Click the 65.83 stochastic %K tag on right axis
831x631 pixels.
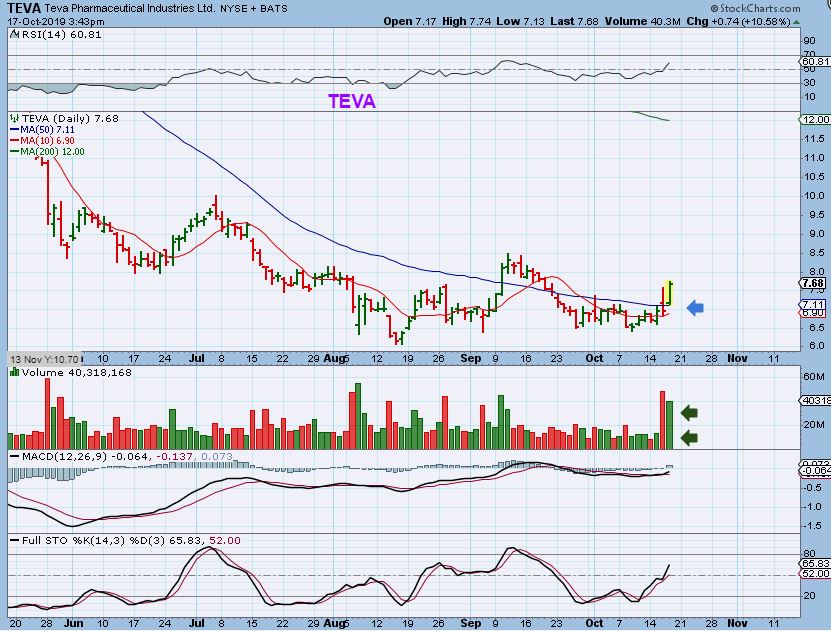point(816,564)
